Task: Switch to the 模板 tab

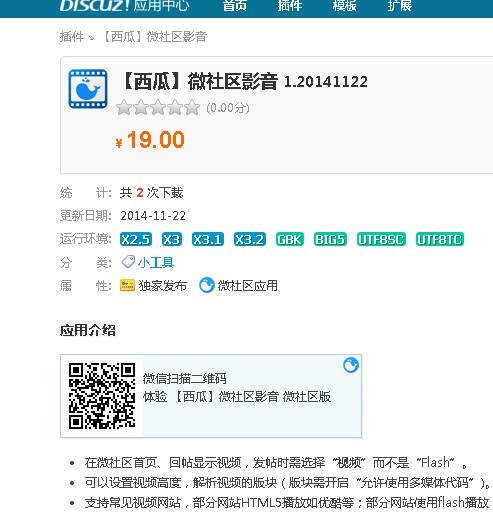Action: click(x=344, y=5)
